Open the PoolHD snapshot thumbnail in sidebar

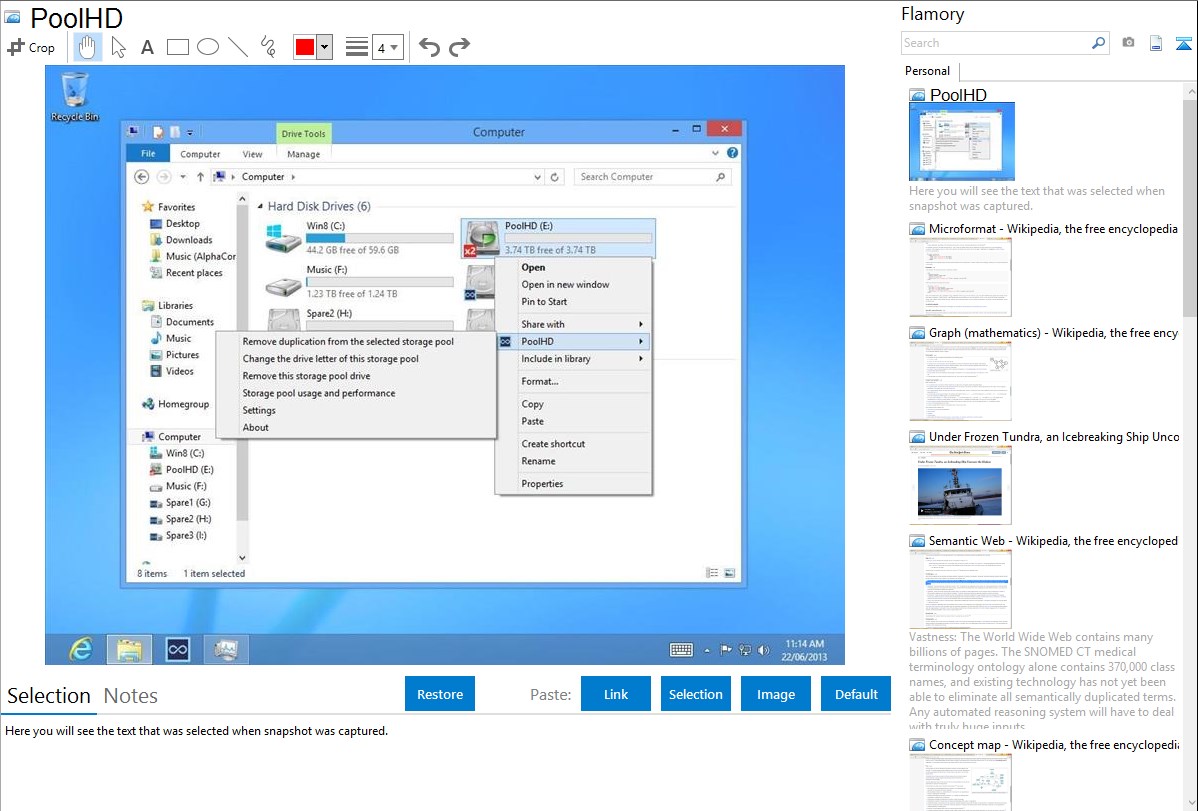pos(962,141)
